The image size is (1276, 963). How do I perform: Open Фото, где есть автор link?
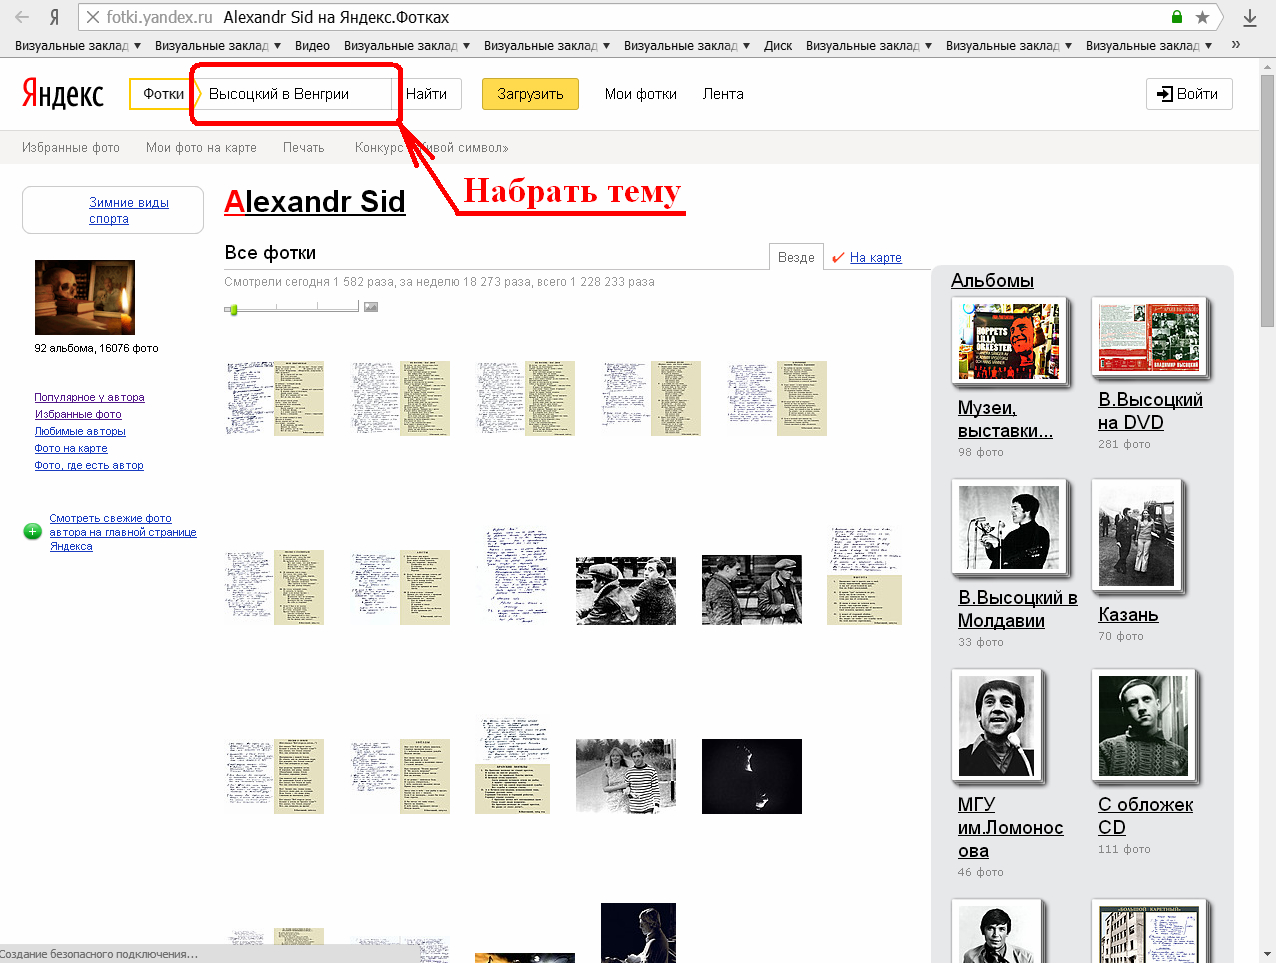pyautogui.click(x=89, y=465)
